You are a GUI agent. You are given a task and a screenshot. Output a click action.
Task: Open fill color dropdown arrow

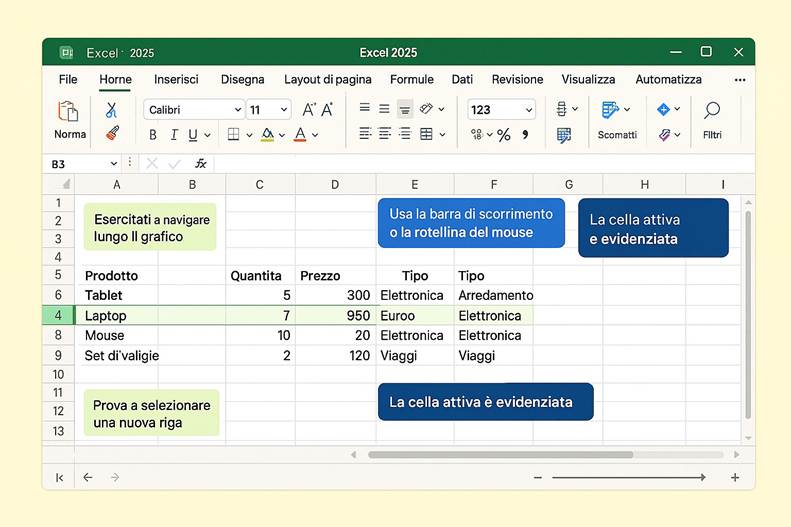tap(282, 135)
